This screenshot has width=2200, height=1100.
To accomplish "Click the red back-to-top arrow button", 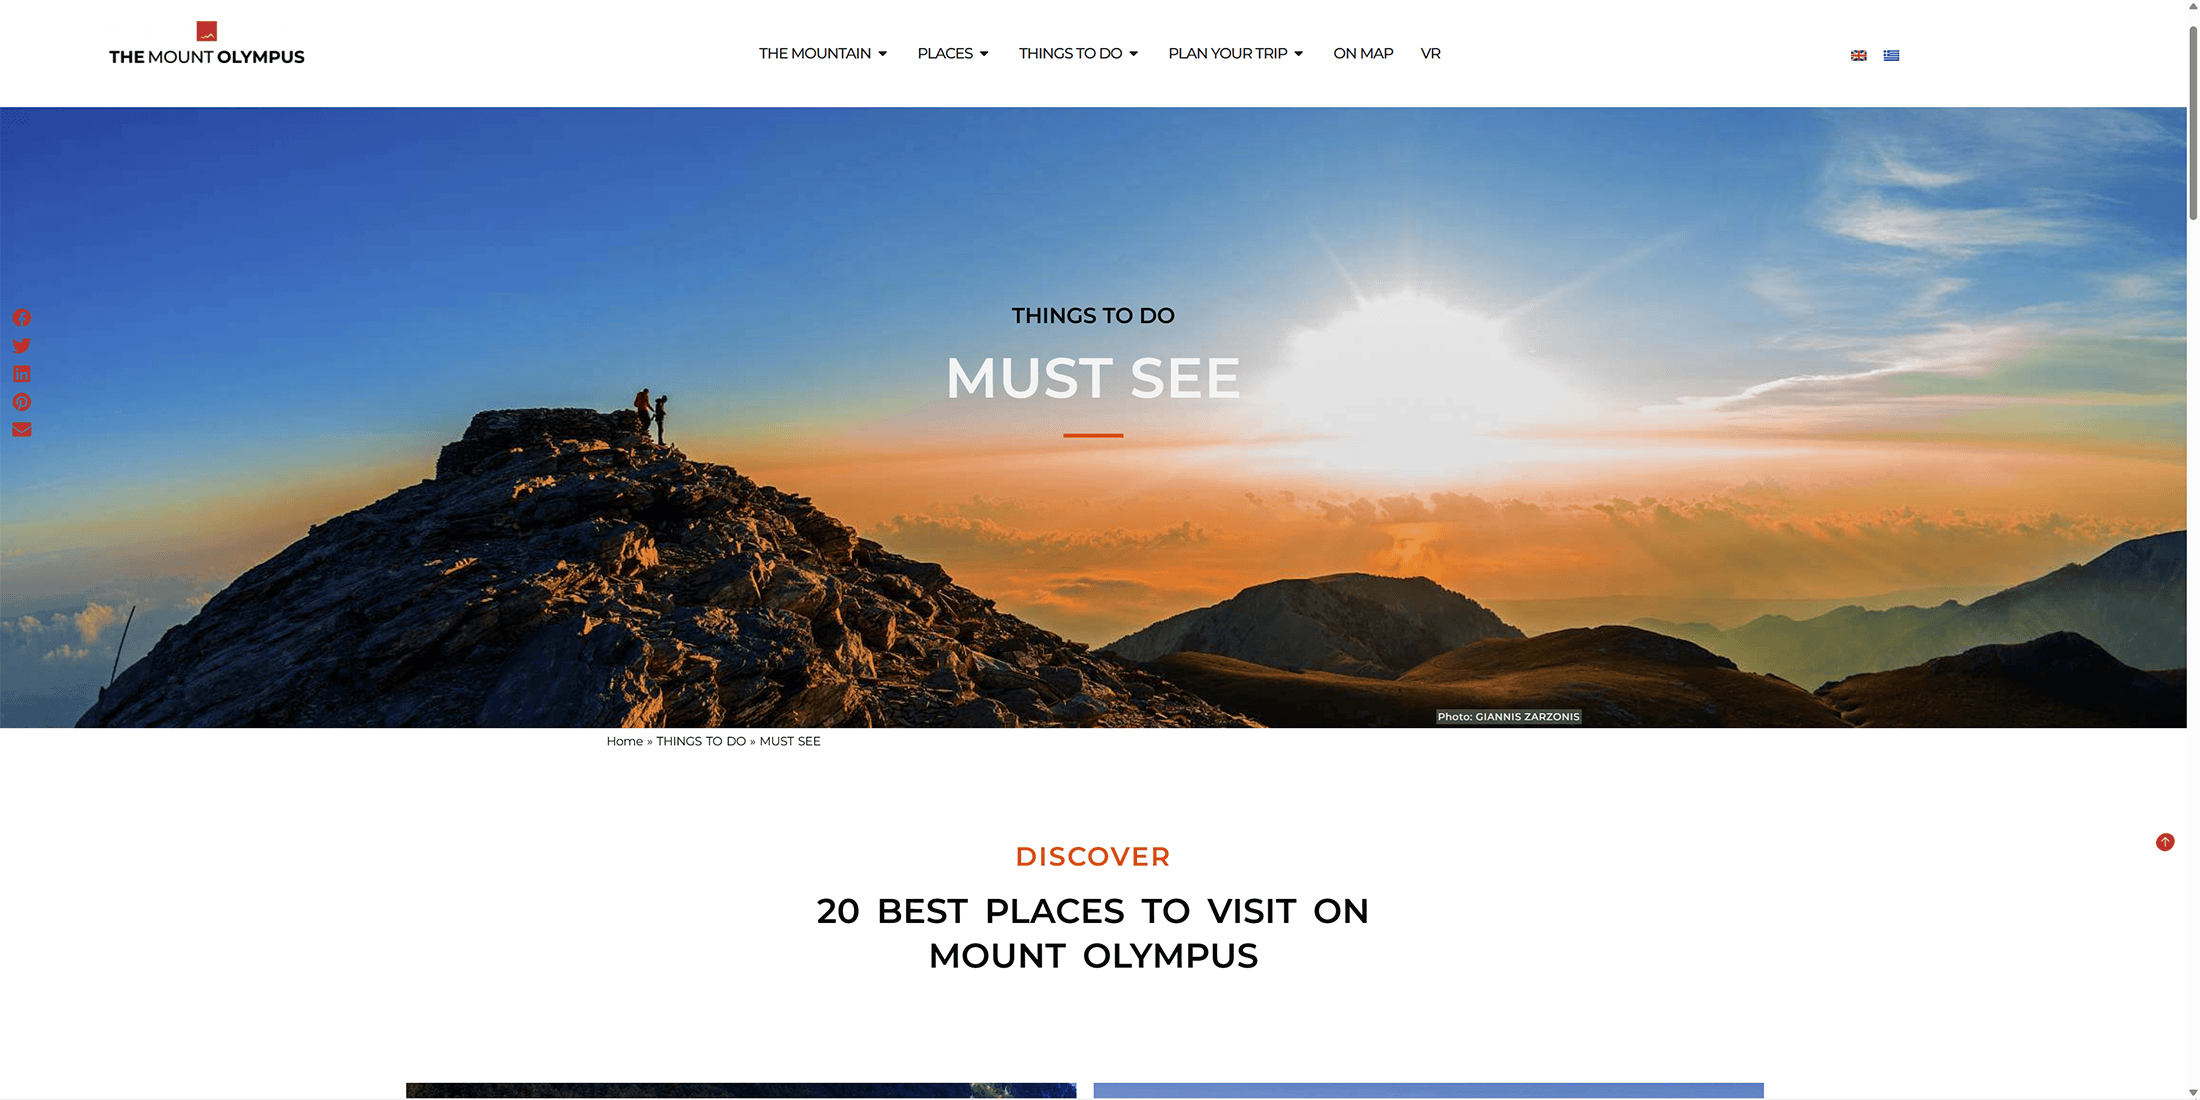I will (2164, 842).
